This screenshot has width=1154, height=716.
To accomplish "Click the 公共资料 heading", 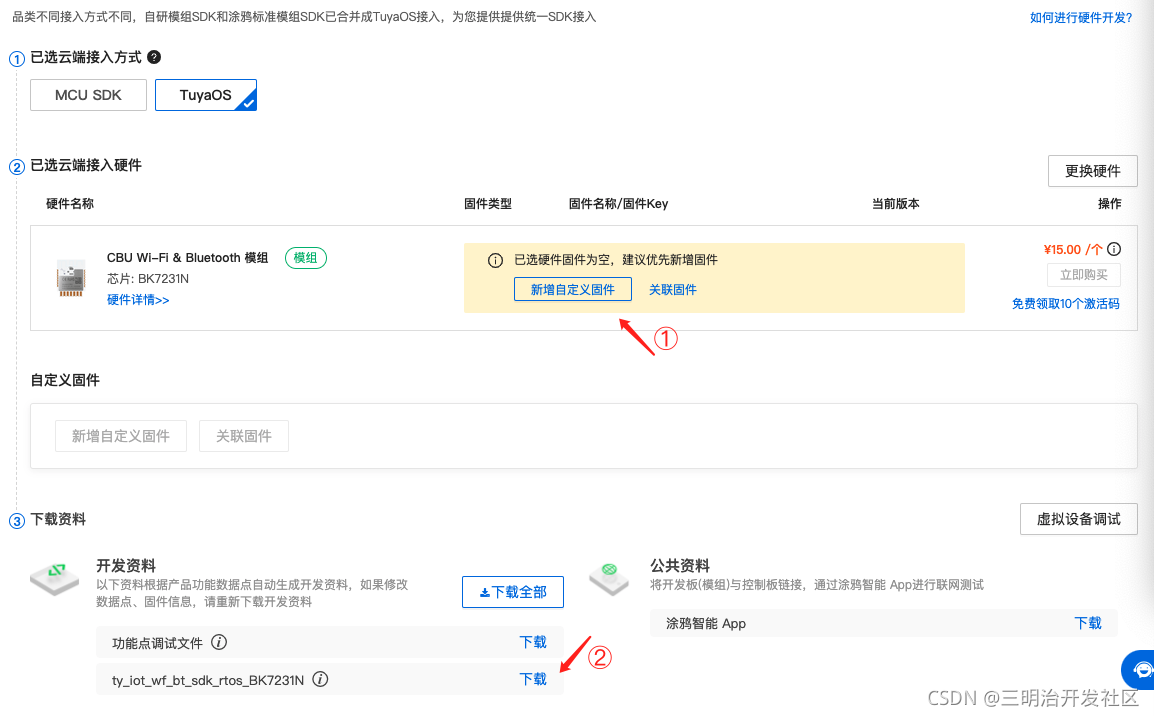I will pyautogui.click(x=679, y=565).
